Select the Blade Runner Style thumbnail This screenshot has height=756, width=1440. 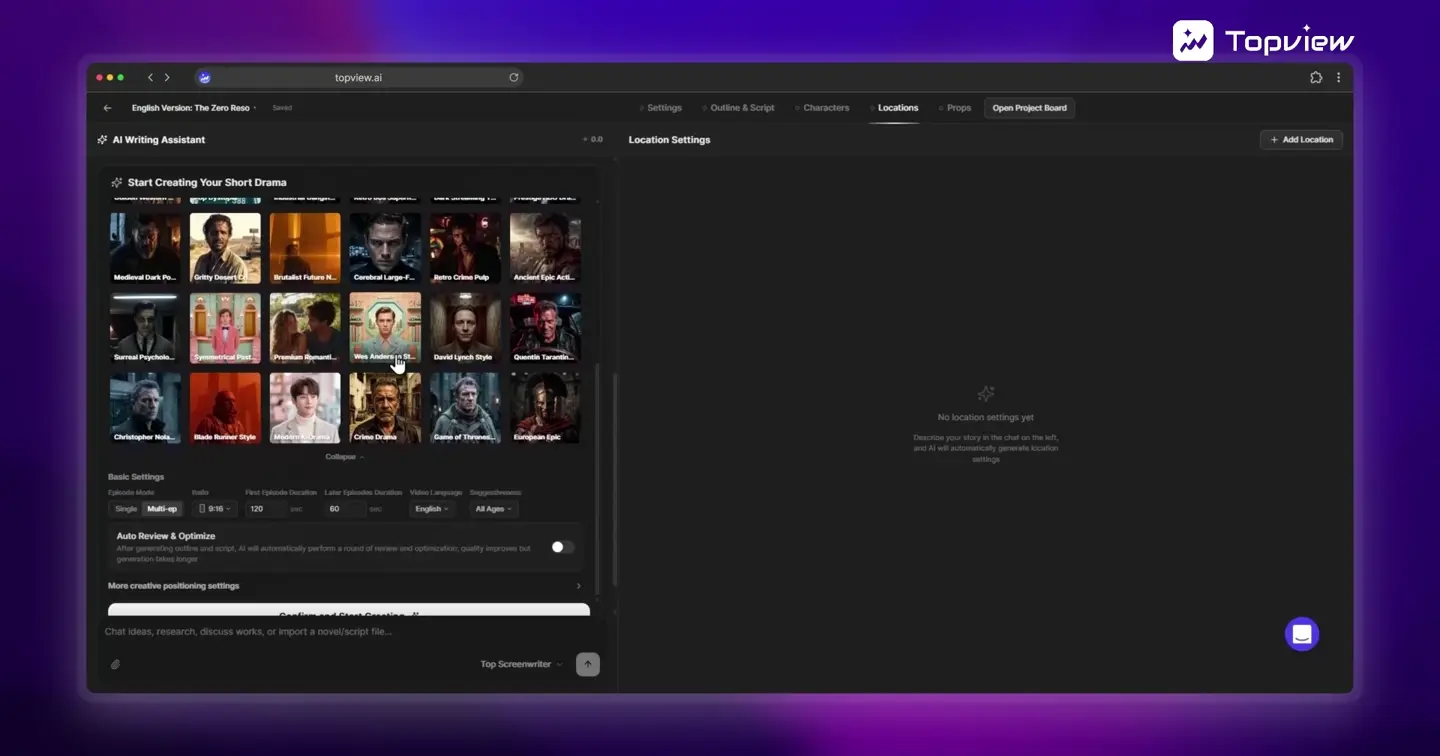coord(225,408)
